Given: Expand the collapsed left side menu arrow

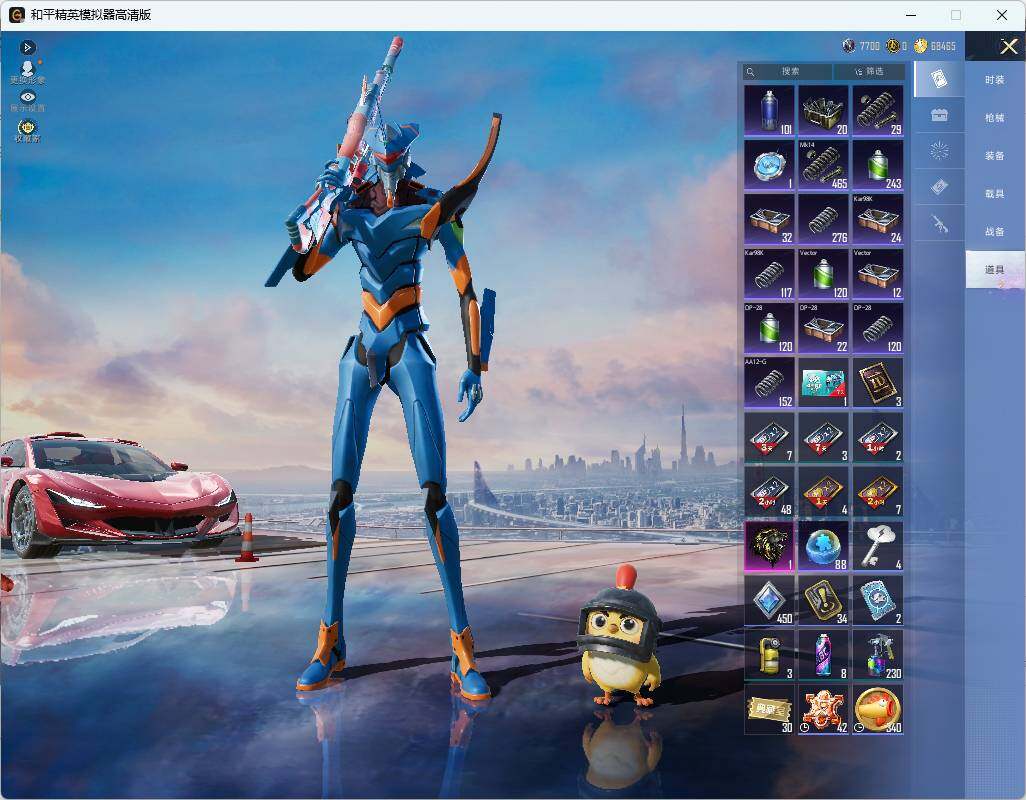Looking at the screenshot, I should point(27,47).
